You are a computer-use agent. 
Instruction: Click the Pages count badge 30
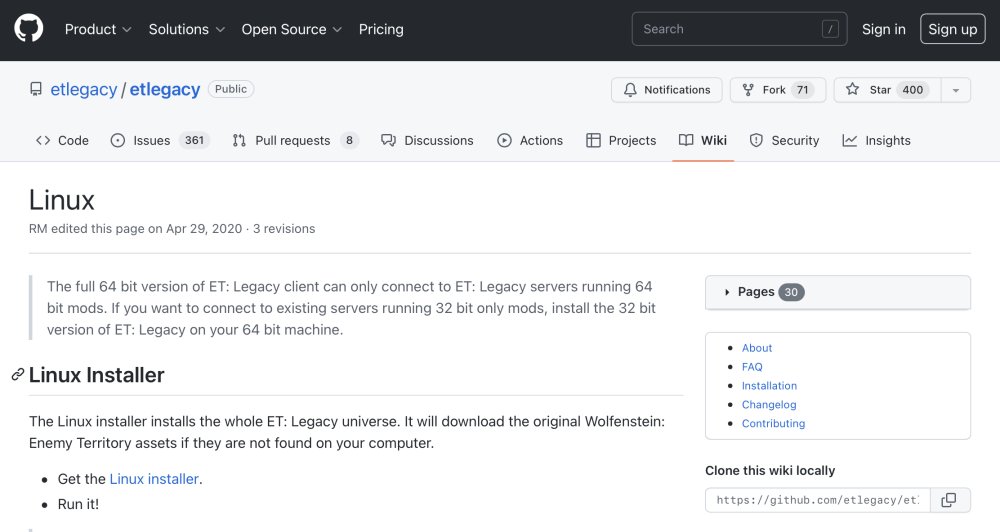click(x=791, y=292)
